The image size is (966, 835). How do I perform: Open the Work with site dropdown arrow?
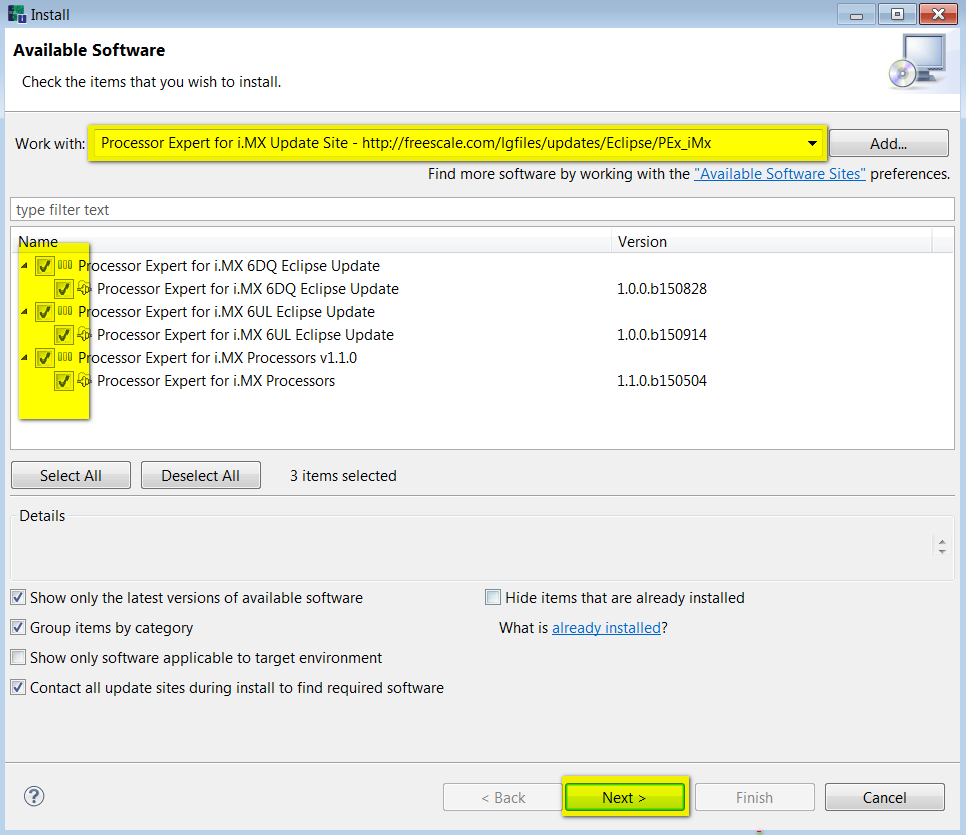(x=812, y=144)
